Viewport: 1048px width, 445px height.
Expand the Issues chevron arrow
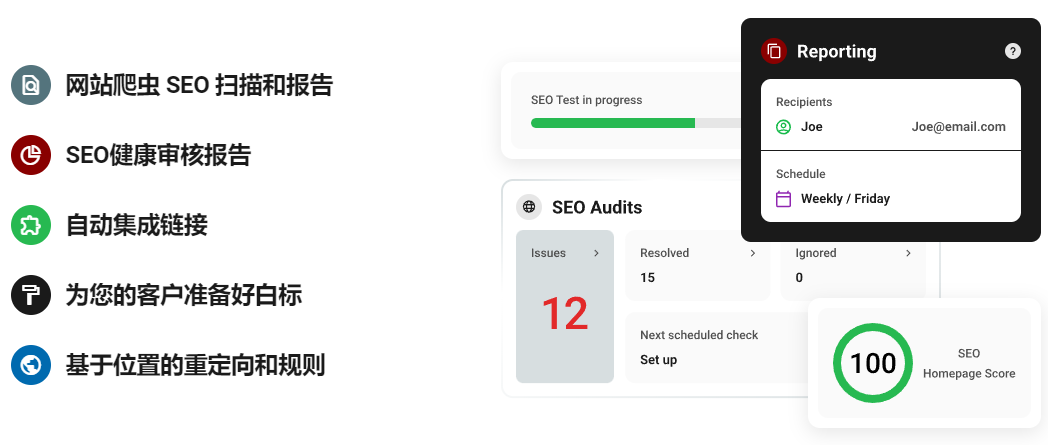tap(596, 253)
